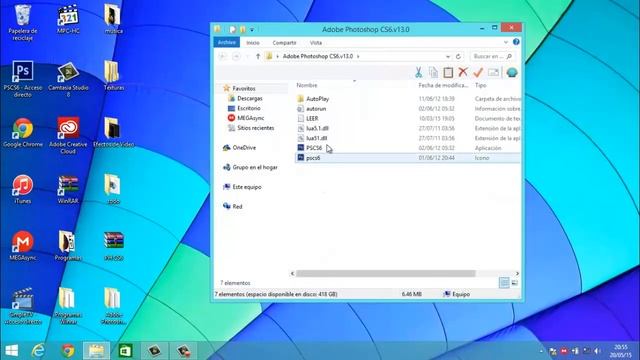Click the Forward navigation arrow
640x360 pixels.
tap(236, 56)
